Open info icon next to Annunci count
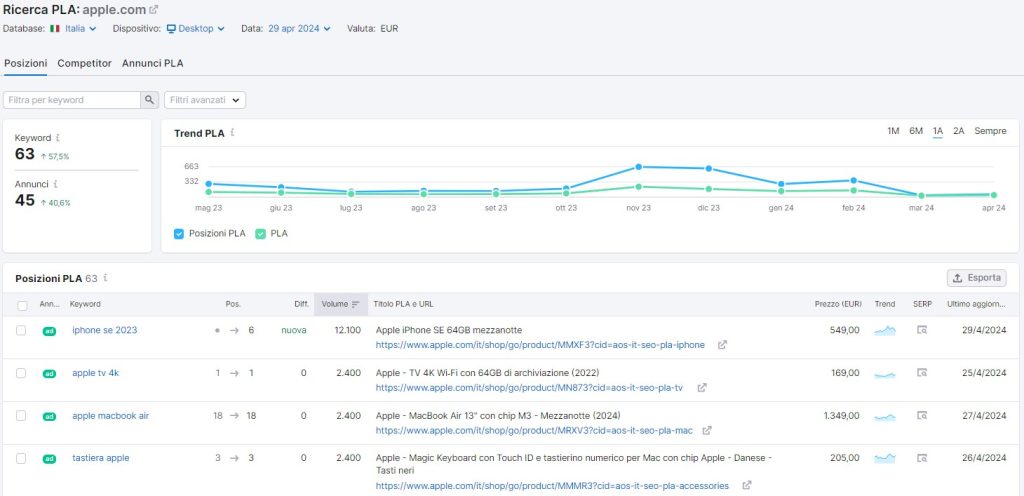The width and height of the screenshot is (1024, 496). tap(56, 184)
